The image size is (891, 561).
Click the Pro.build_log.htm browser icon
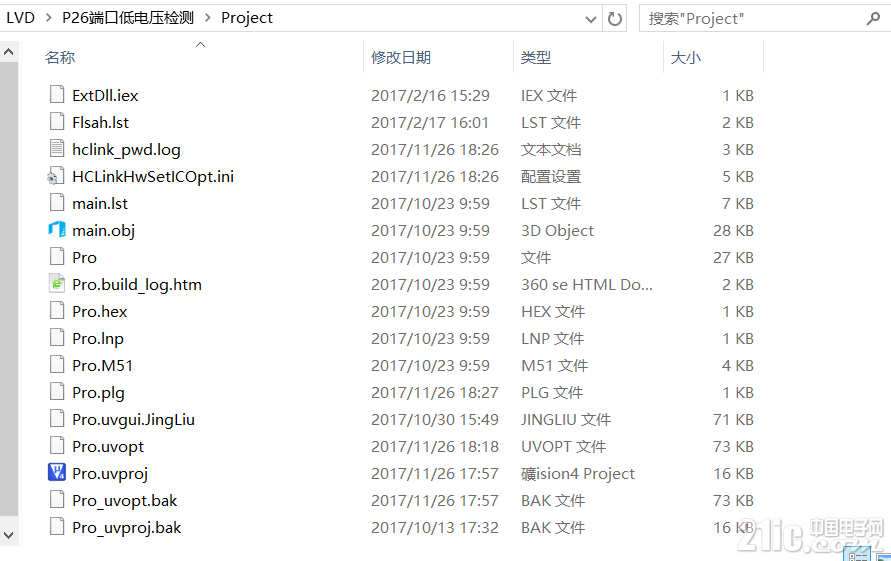[x=57, y=284]
